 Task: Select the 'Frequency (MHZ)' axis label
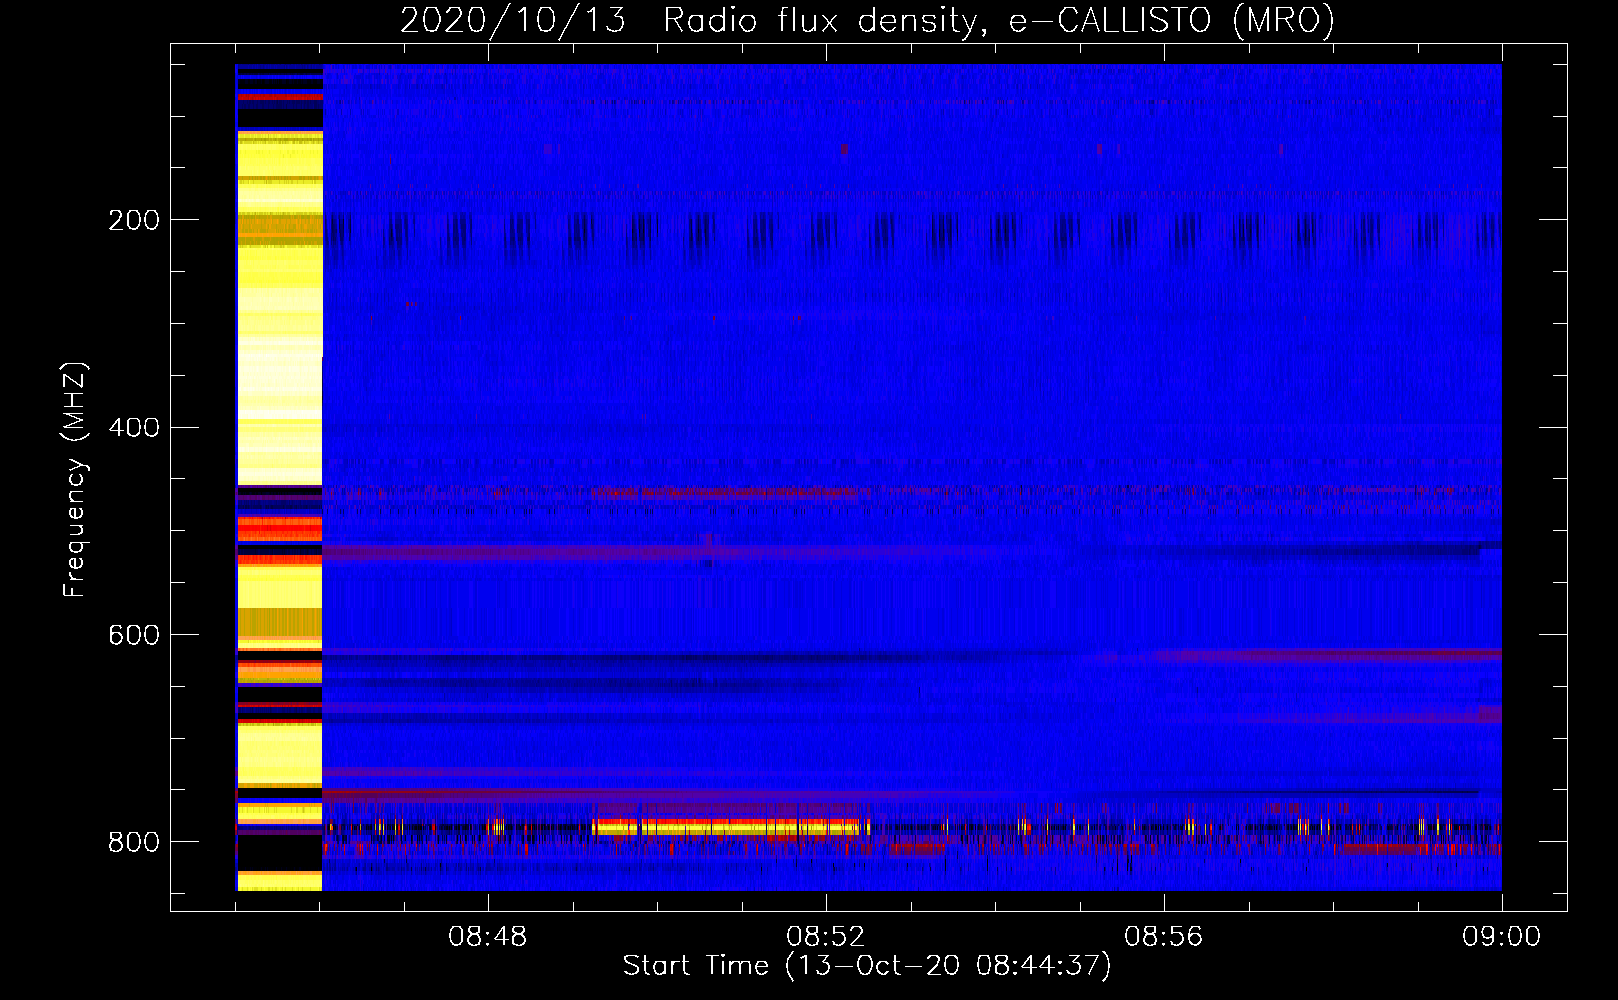75,480
